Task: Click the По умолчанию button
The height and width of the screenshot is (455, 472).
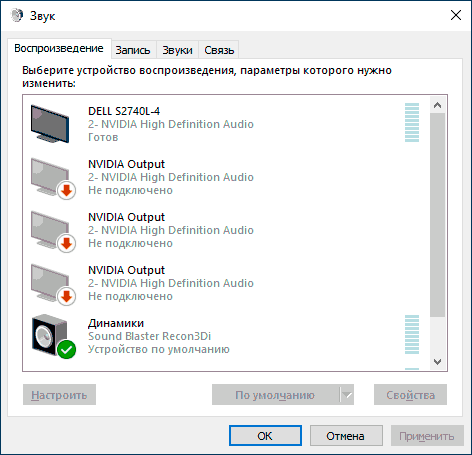Action: coord(275,395)
